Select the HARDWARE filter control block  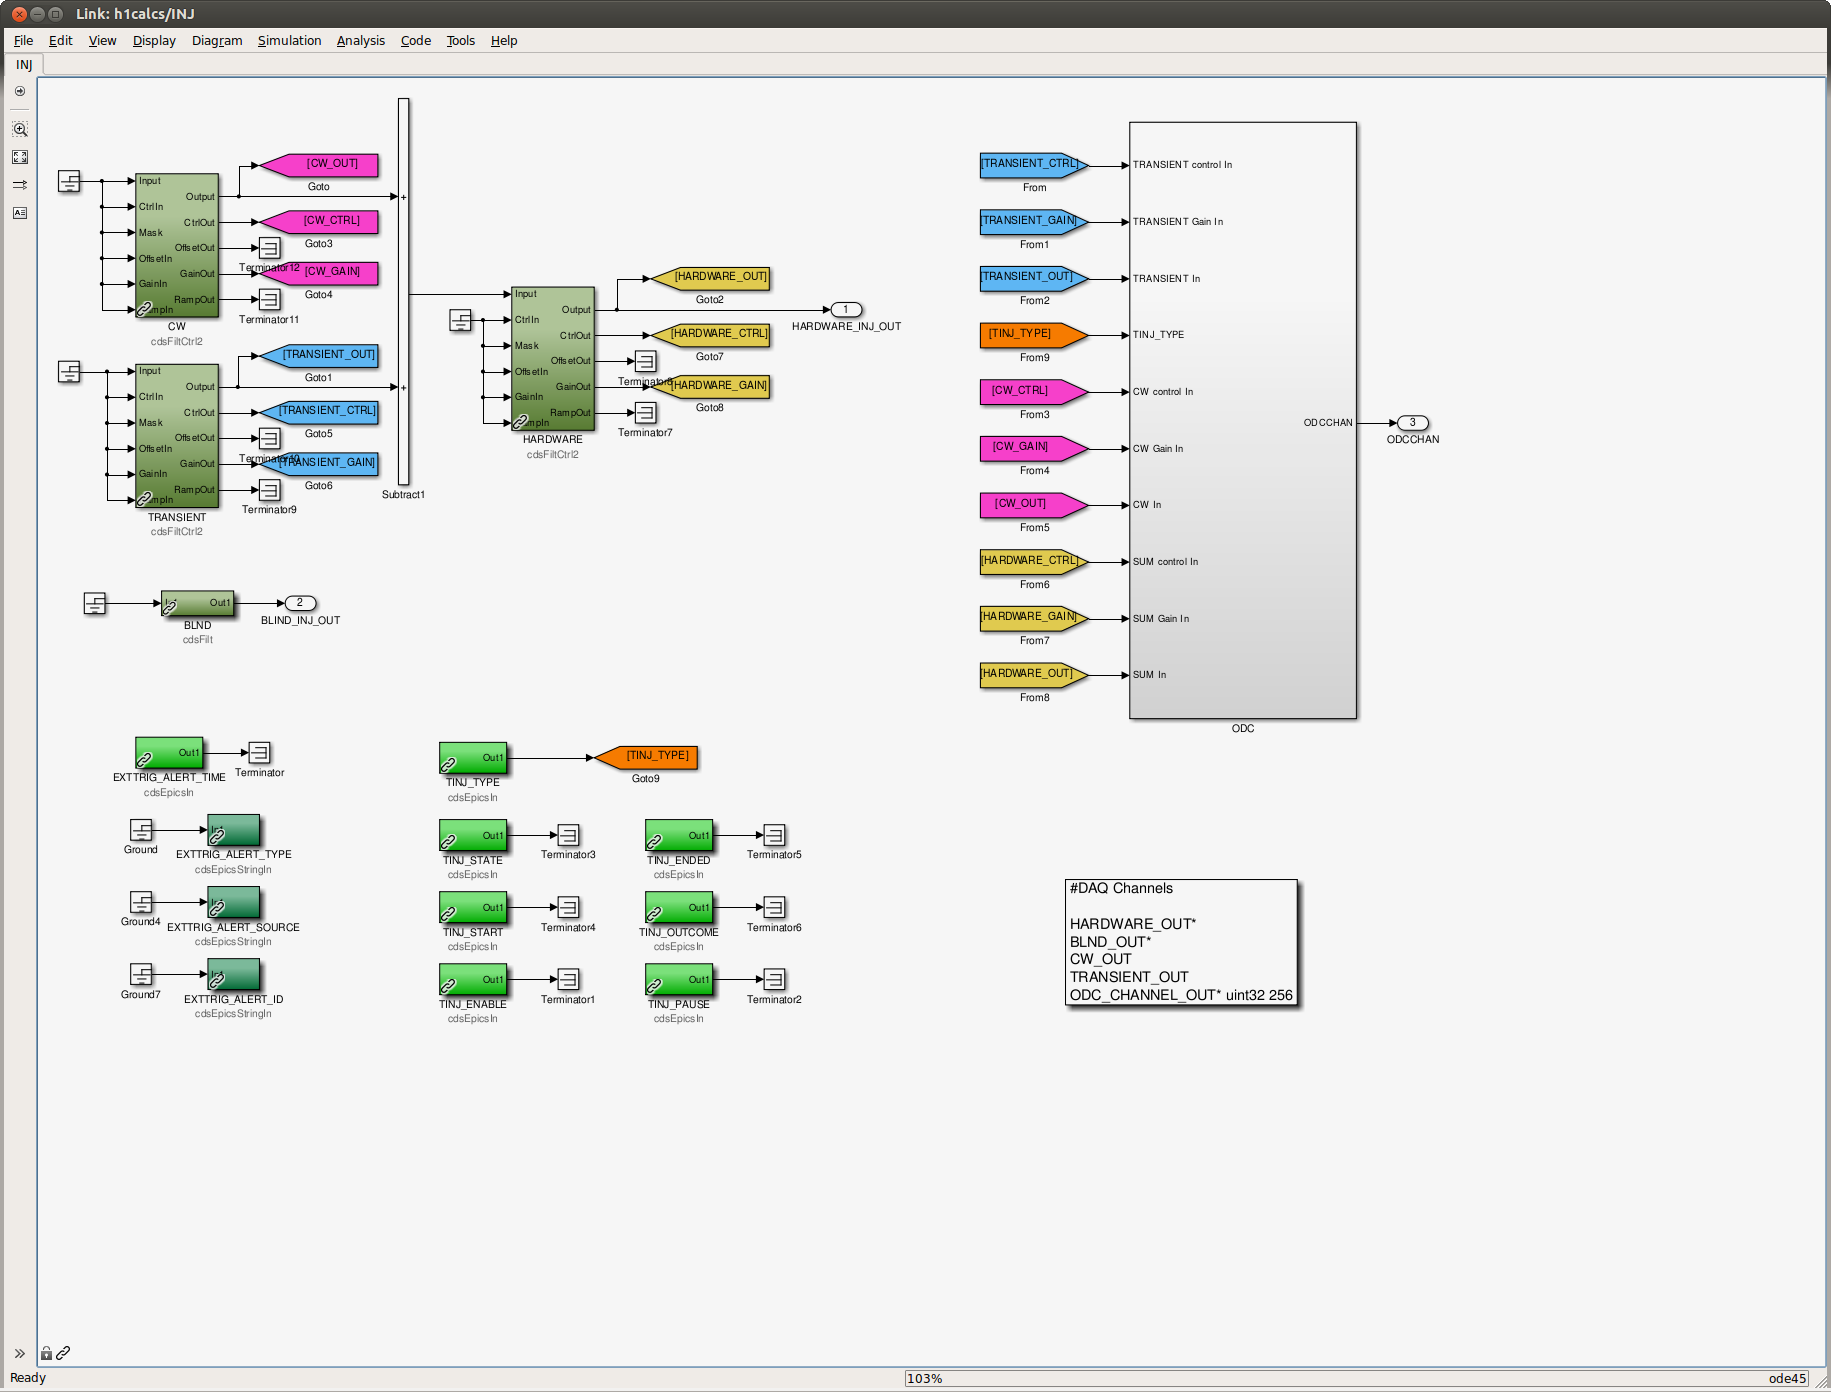pyautogui.click(x=553, y=359)
